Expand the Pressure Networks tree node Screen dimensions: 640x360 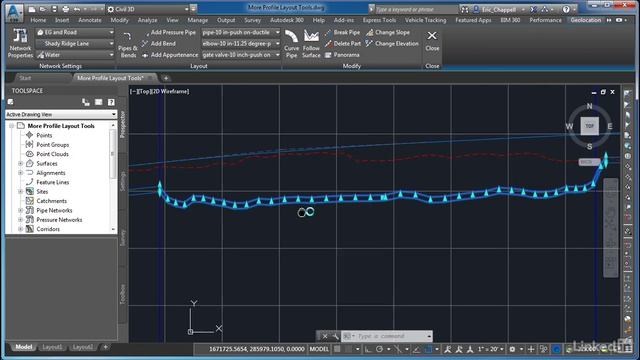click(x=20, y=220)
